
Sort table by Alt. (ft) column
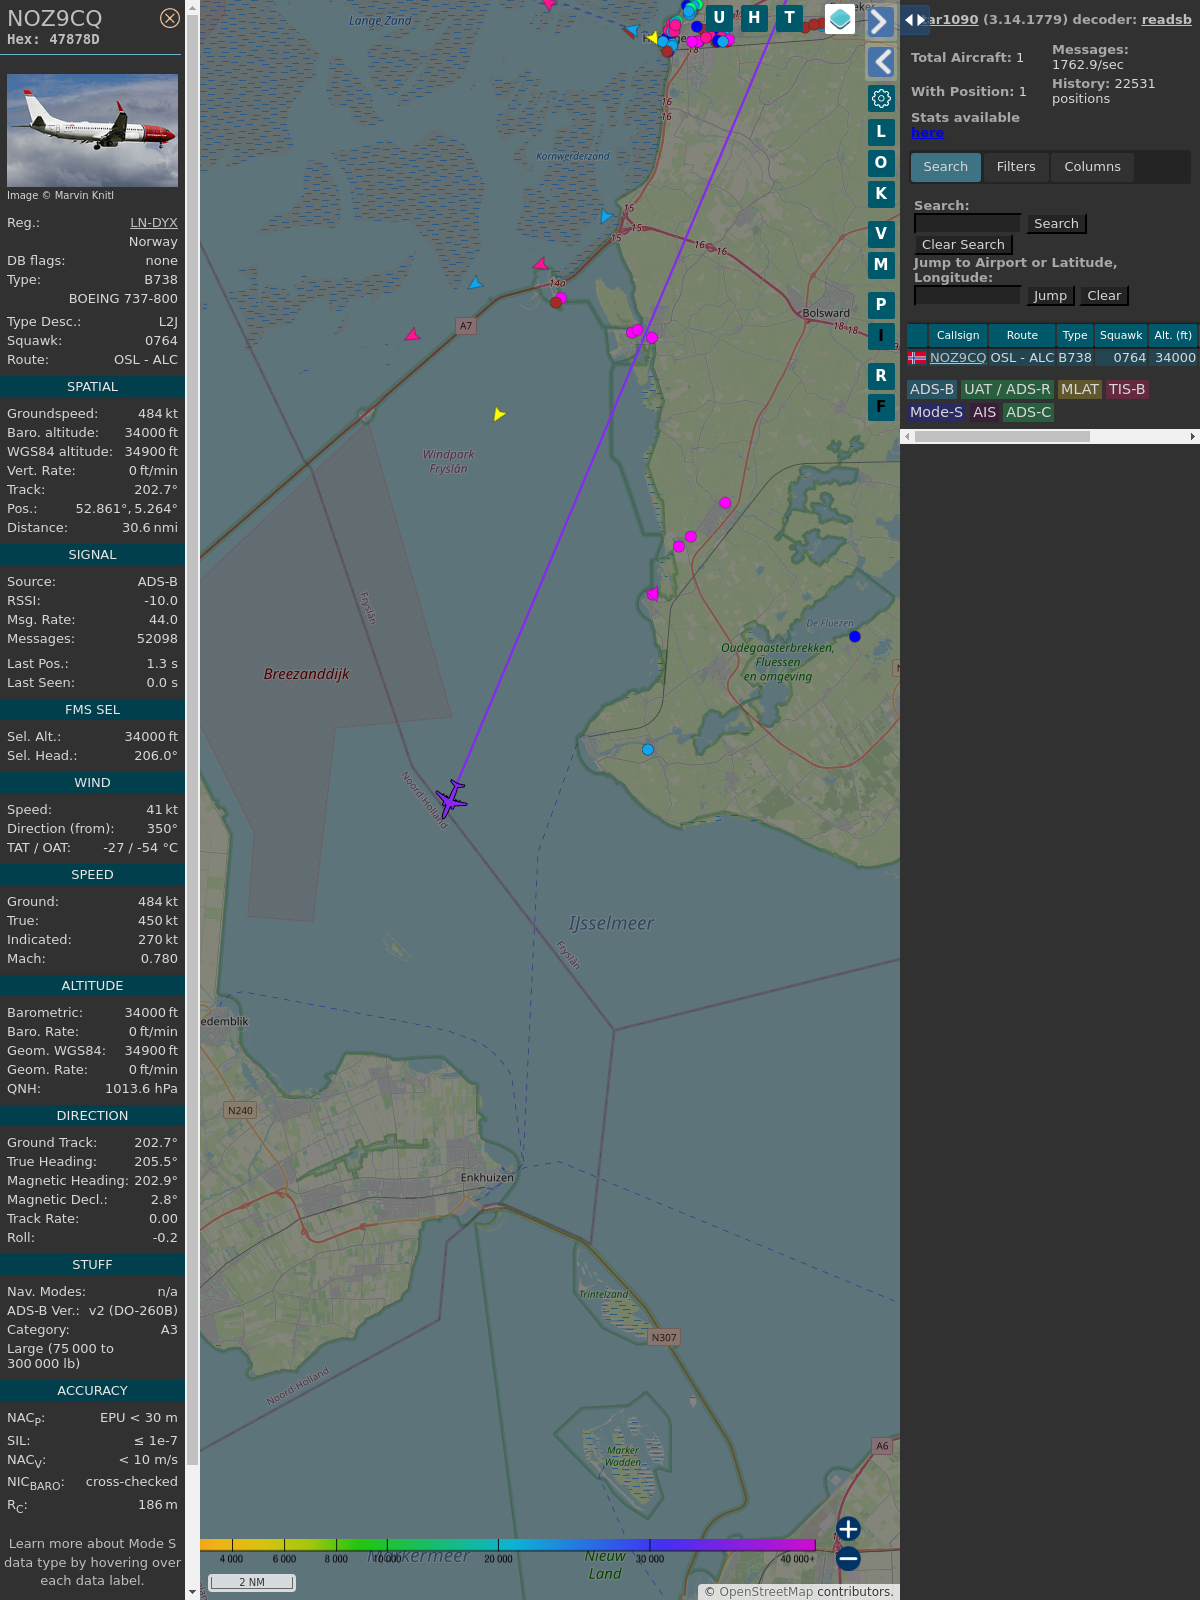point(1173,336)
